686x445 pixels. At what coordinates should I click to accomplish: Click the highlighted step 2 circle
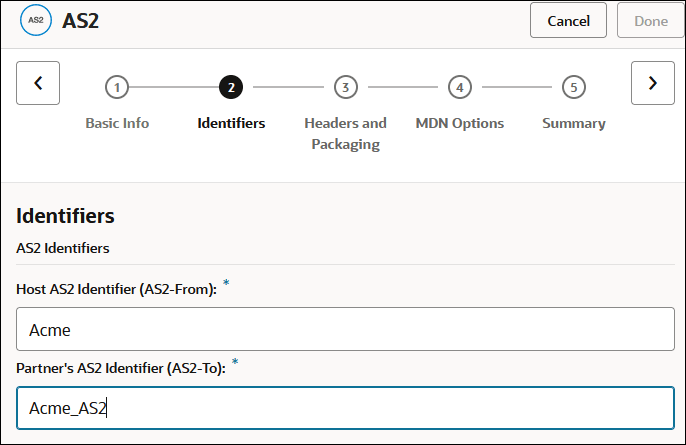point(231,87)
